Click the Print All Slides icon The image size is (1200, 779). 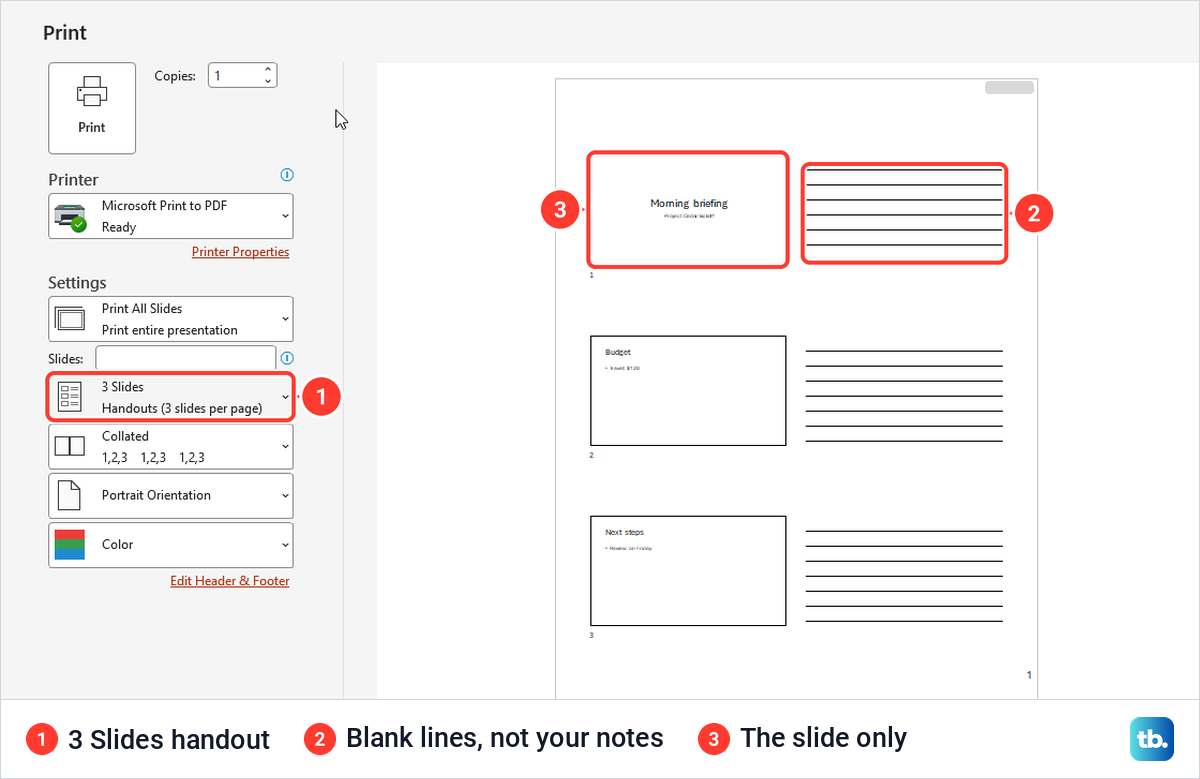click(71, 320)
